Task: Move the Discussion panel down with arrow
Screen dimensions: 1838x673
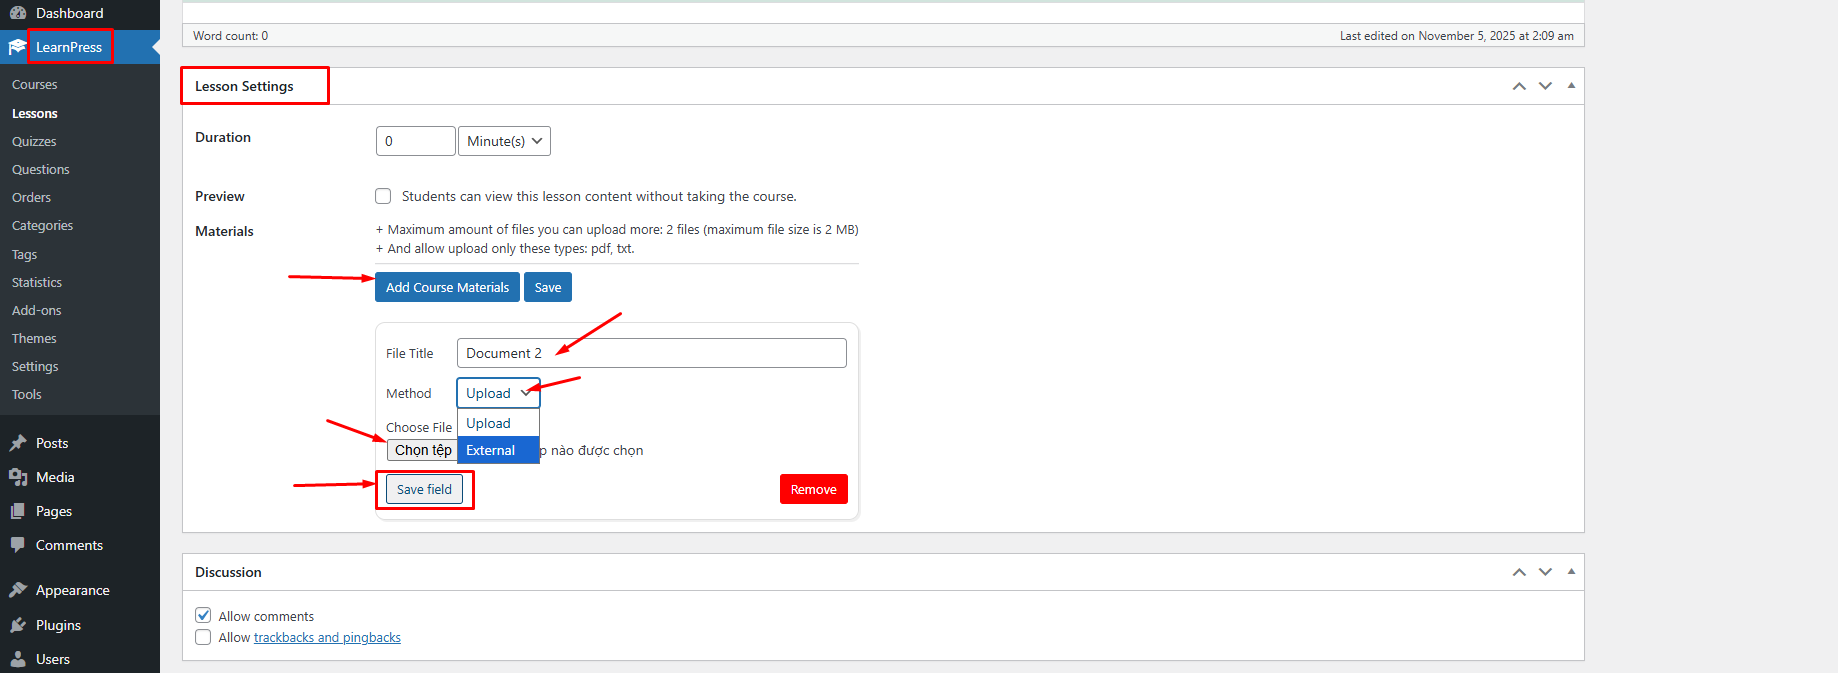Action: tap(1545, 572)
